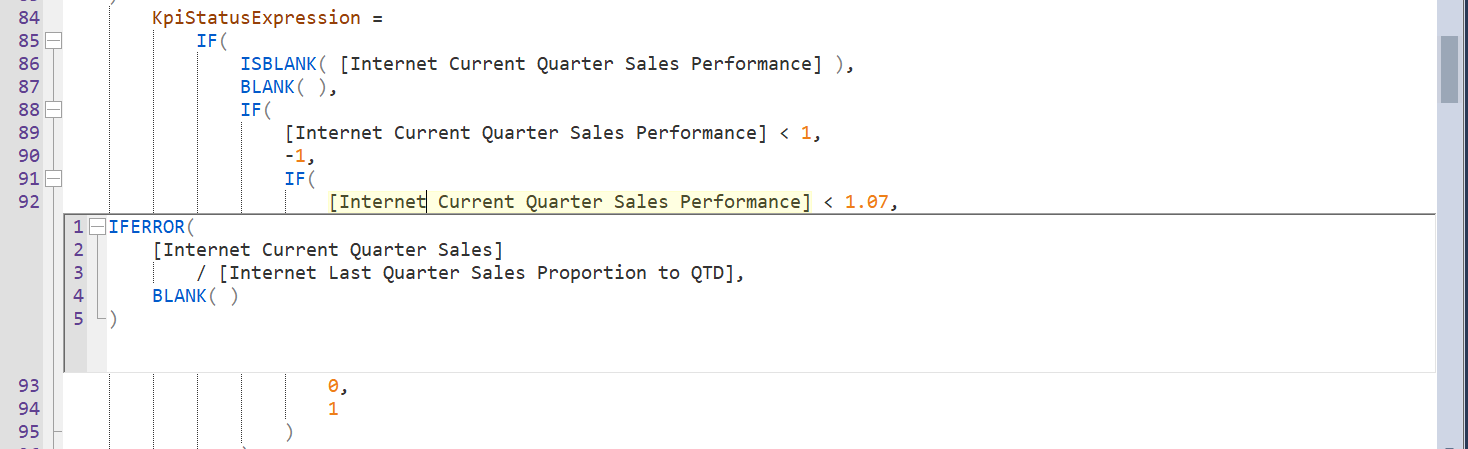
Task: Collapse the IFERROR block in peek window
Action: click(97, 227)
